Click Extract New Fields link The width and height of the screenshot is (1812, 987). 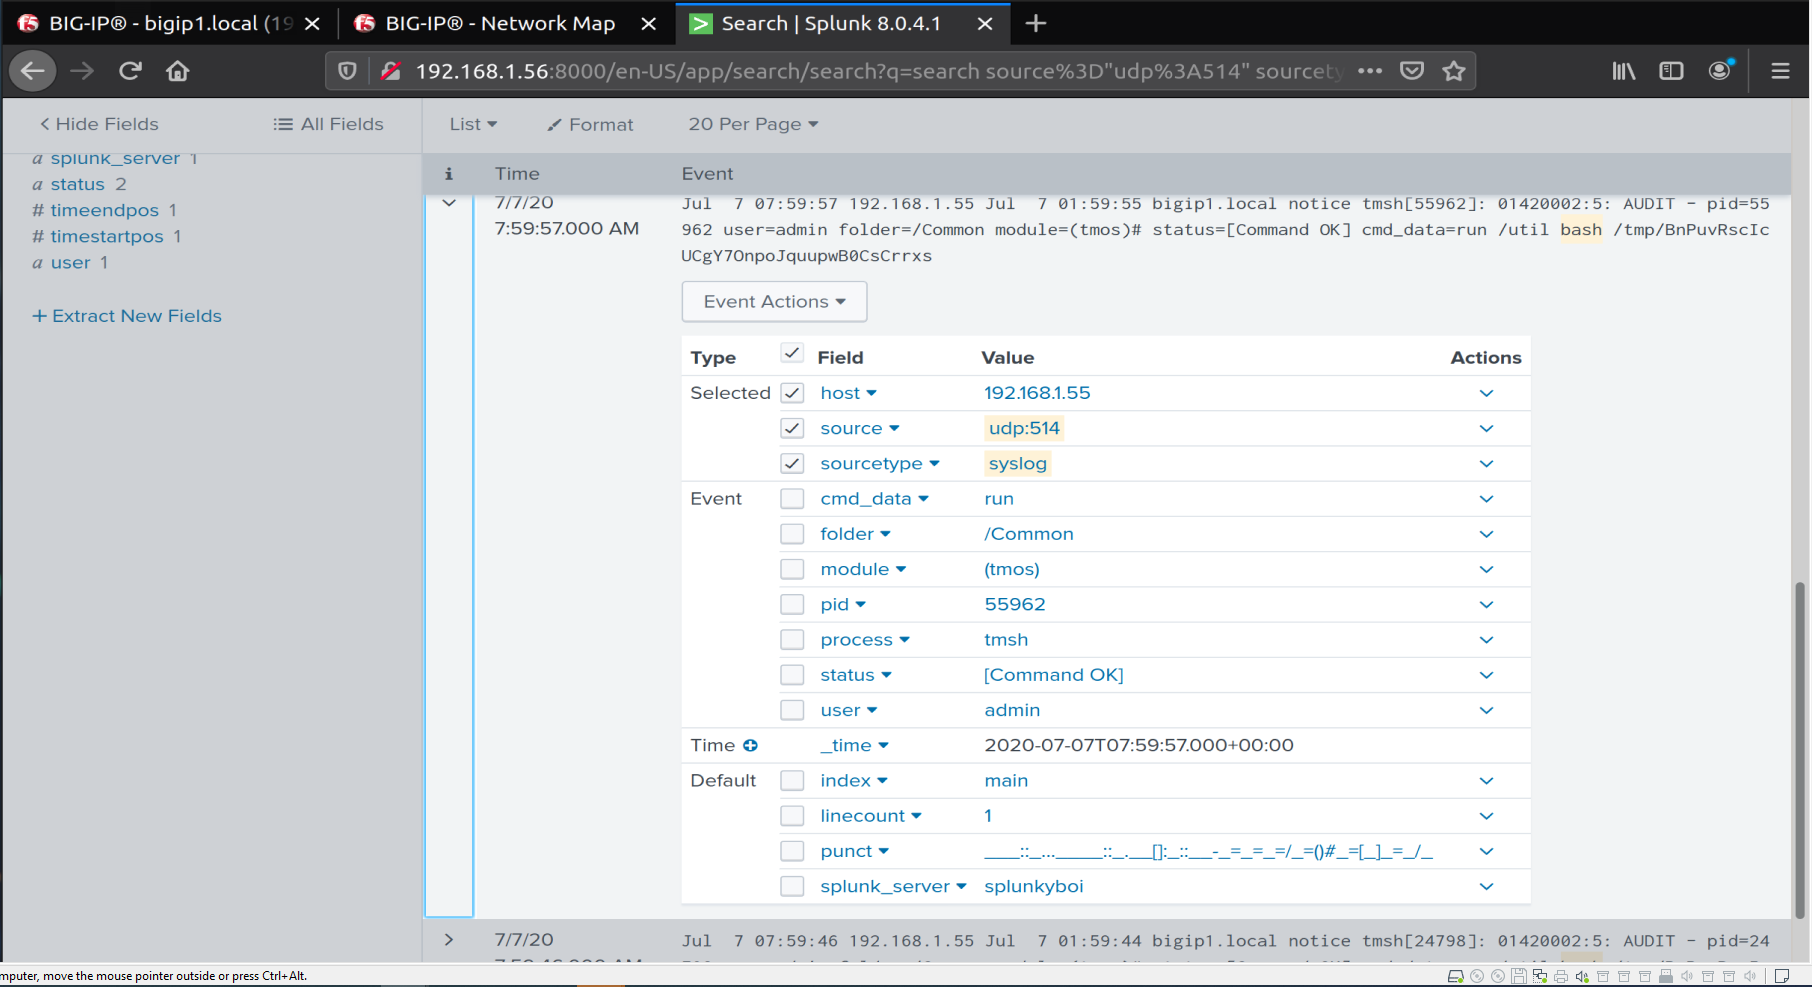127,316
